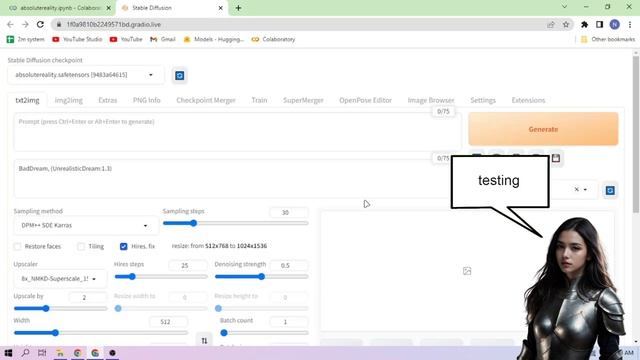The width and height of the screenshot is (640, 360).
Task: Open Chrome extensions puzzle icon
Action: pyautogui.click(x=584, y=24)
